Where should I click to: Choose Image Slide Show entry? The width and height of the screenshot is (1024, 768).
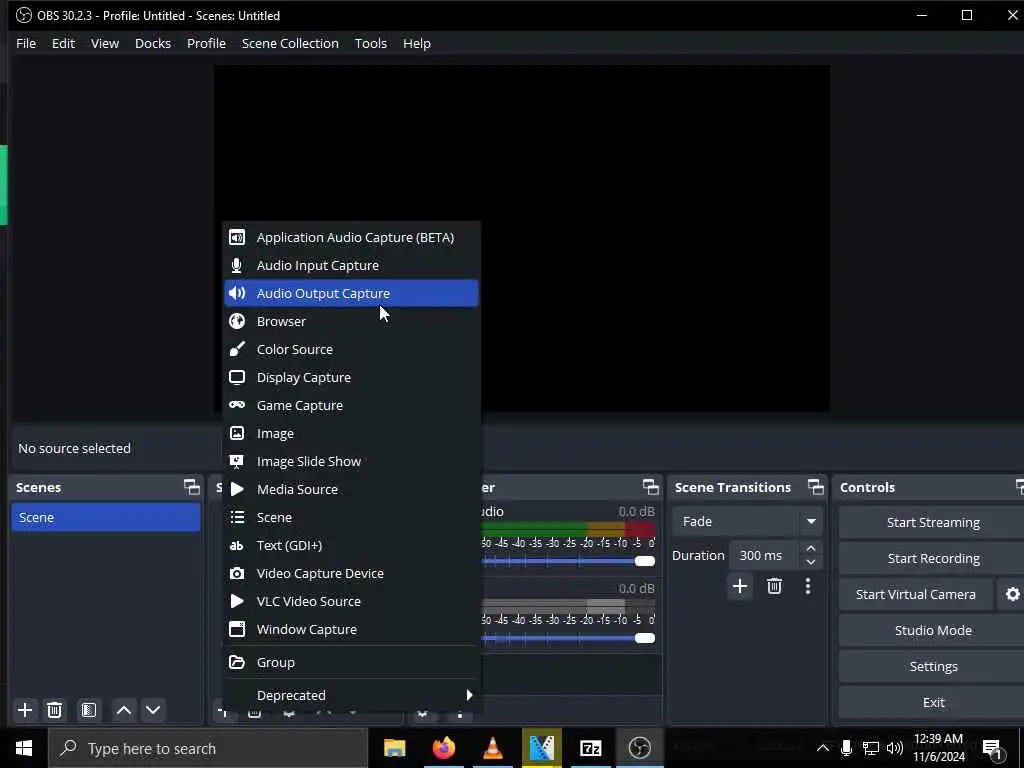pyautogui.click(x=351, y=462)
